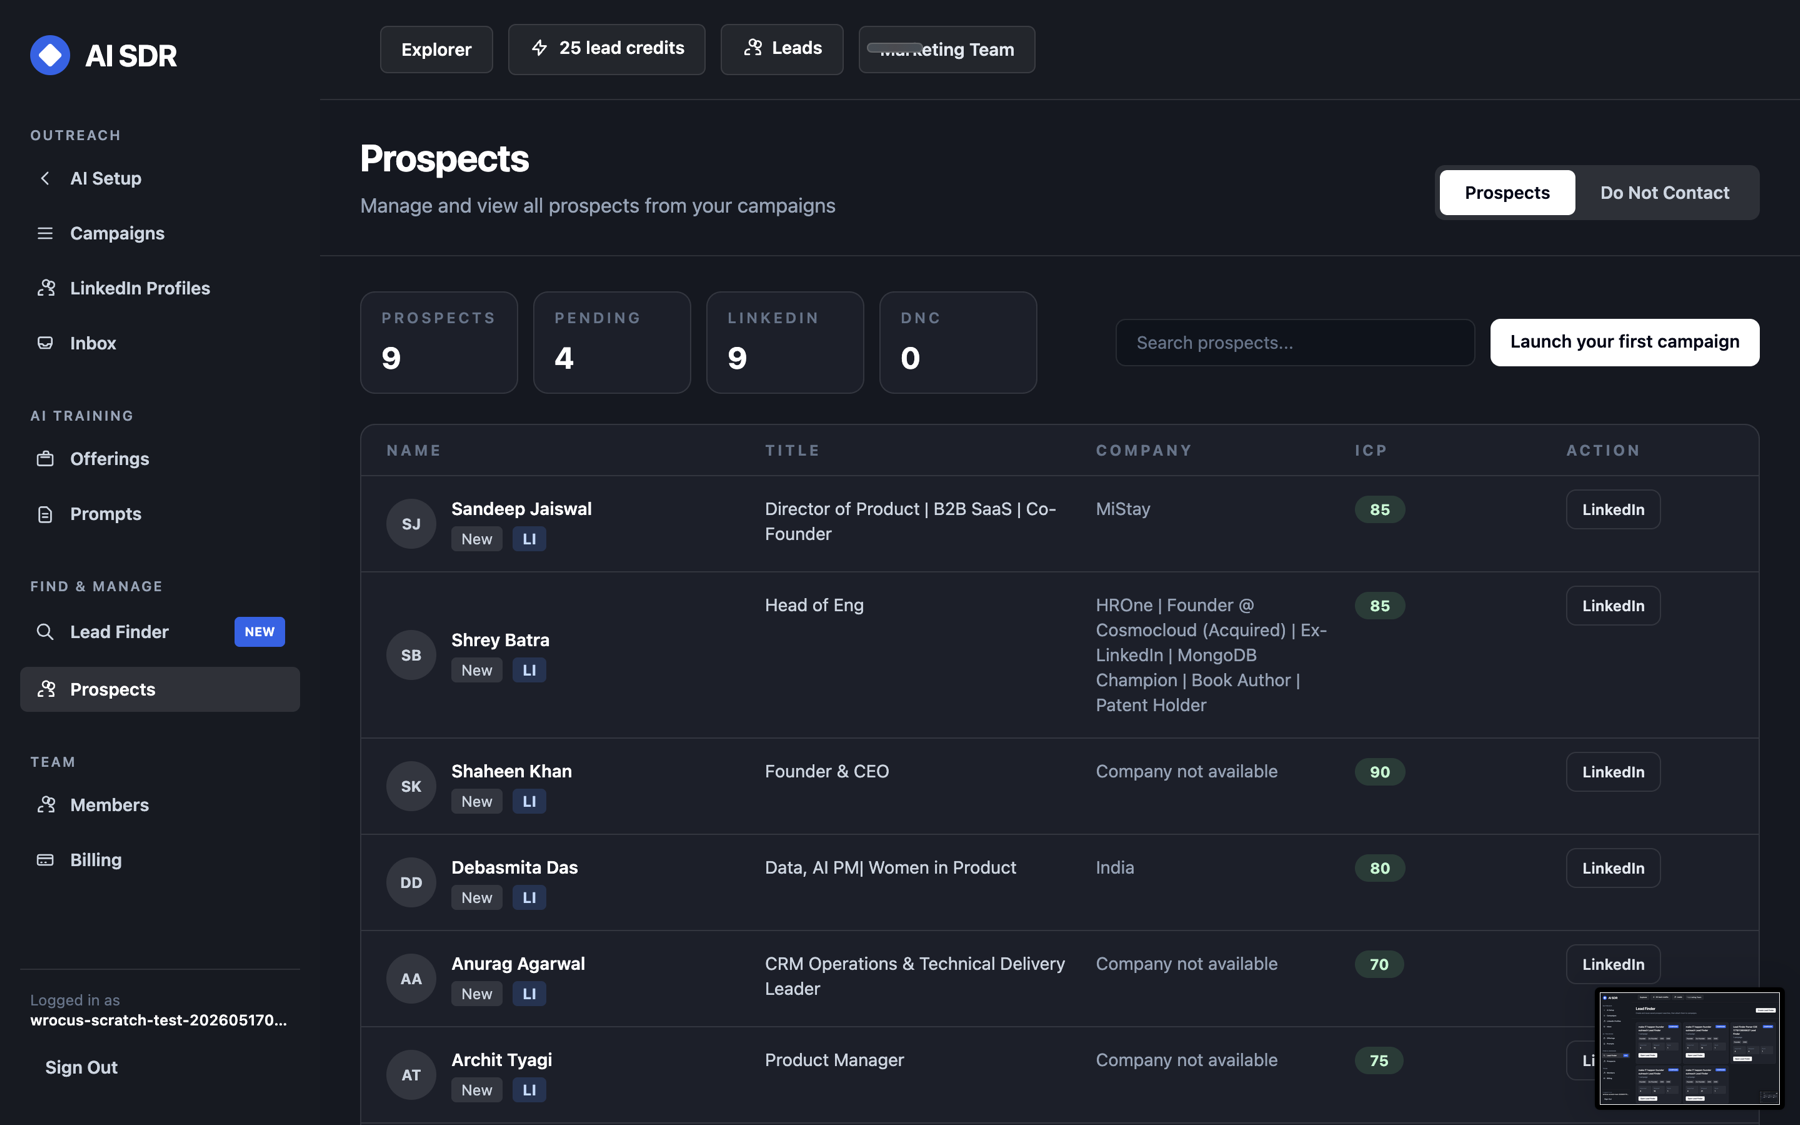
Task: Click the LI badge under Shaheen Khan
Action: 529,801
